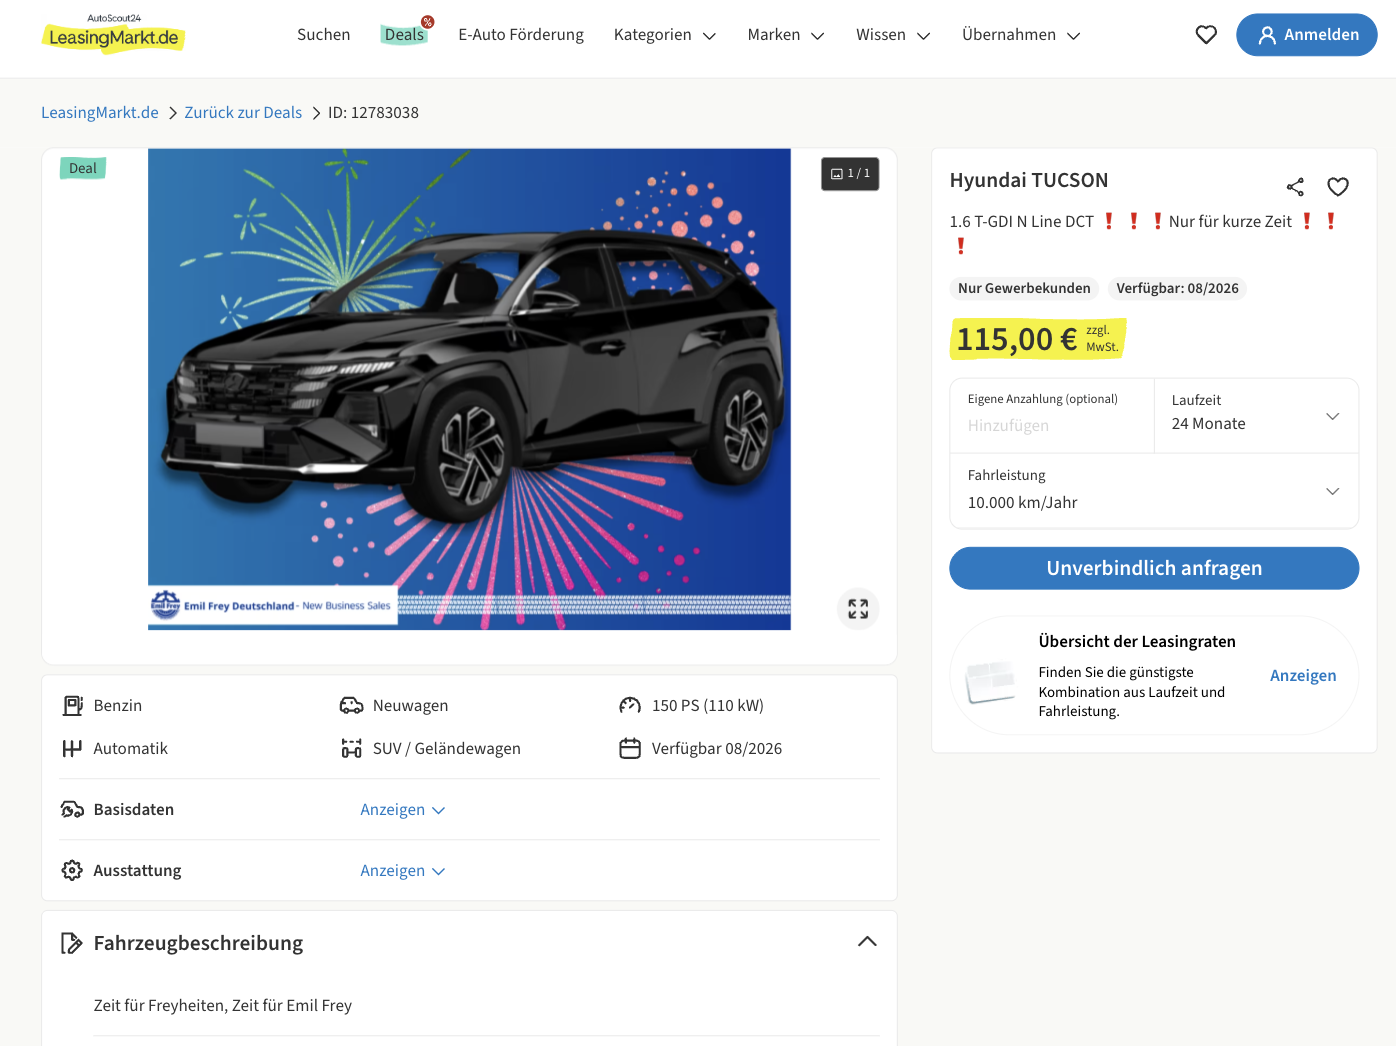The image size is (1396, 1046).
Task: Open the Deals menu item
Action: pyautogui.click(x=404, y=35)
